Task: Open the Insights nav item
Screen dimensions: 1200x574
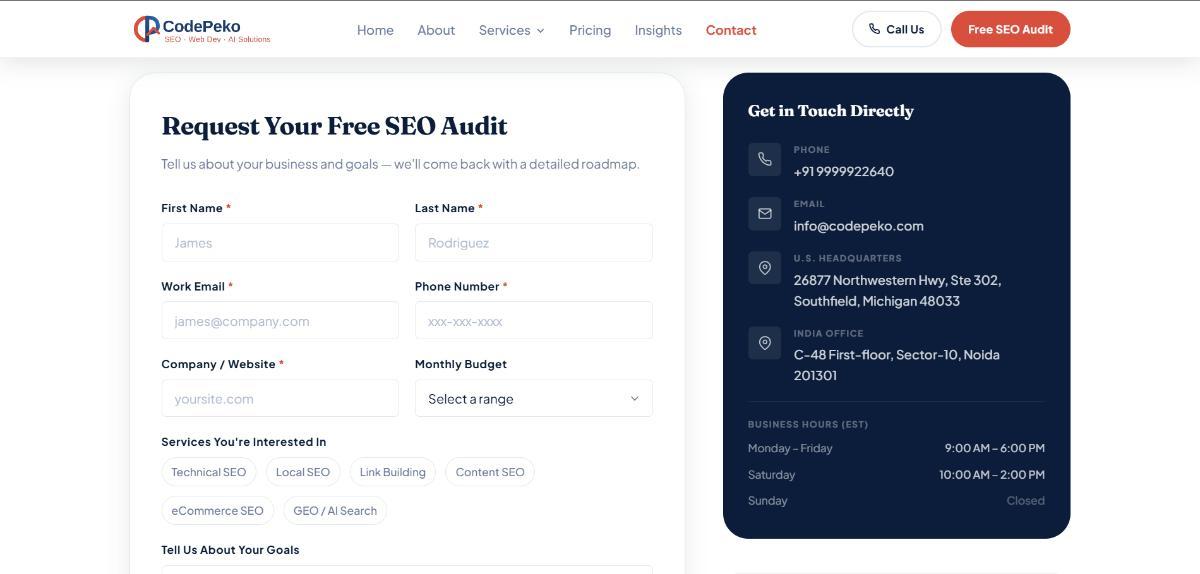Action: [x=658, y=30]
